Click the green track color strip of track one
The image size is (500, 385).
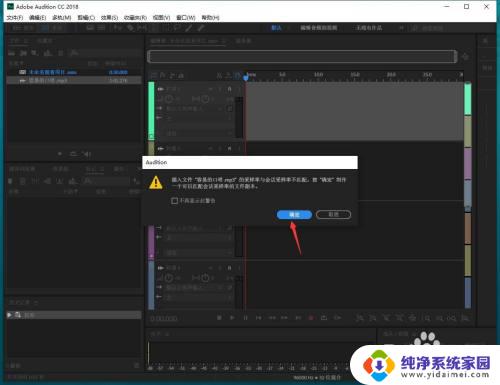coord(151,110)
